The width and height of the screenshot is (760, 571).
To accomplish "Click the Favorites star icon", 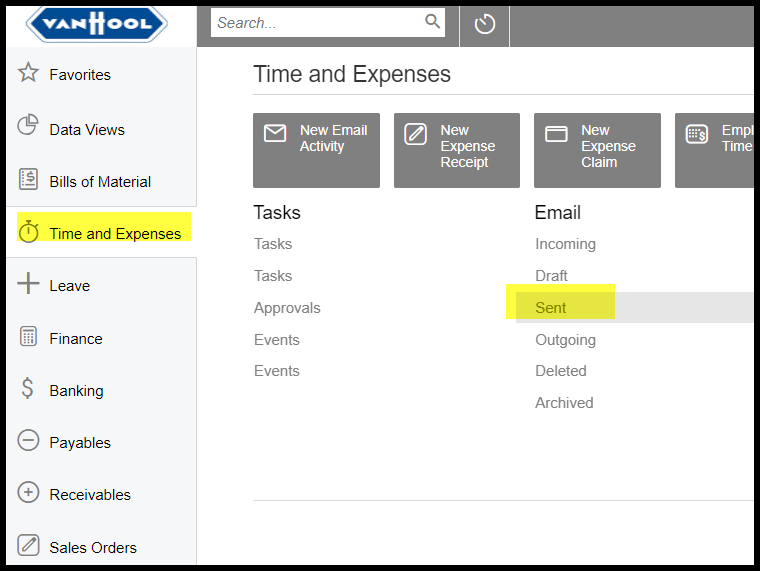I will click(28, 73).
